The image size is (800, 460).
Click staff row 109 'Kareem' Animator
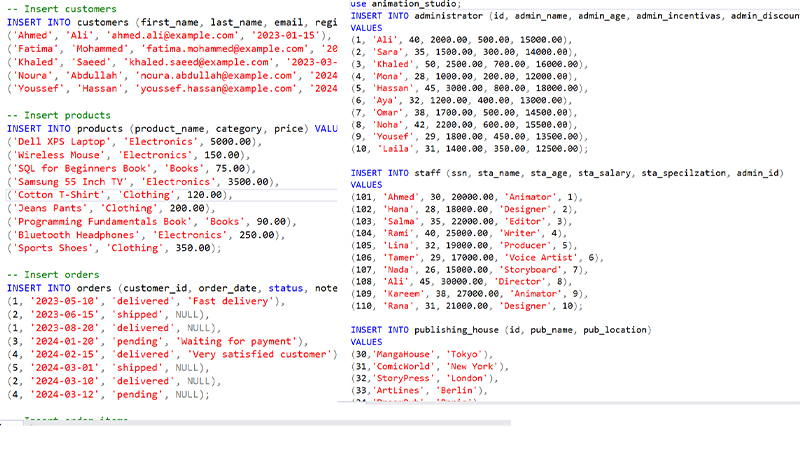(469, 294)
